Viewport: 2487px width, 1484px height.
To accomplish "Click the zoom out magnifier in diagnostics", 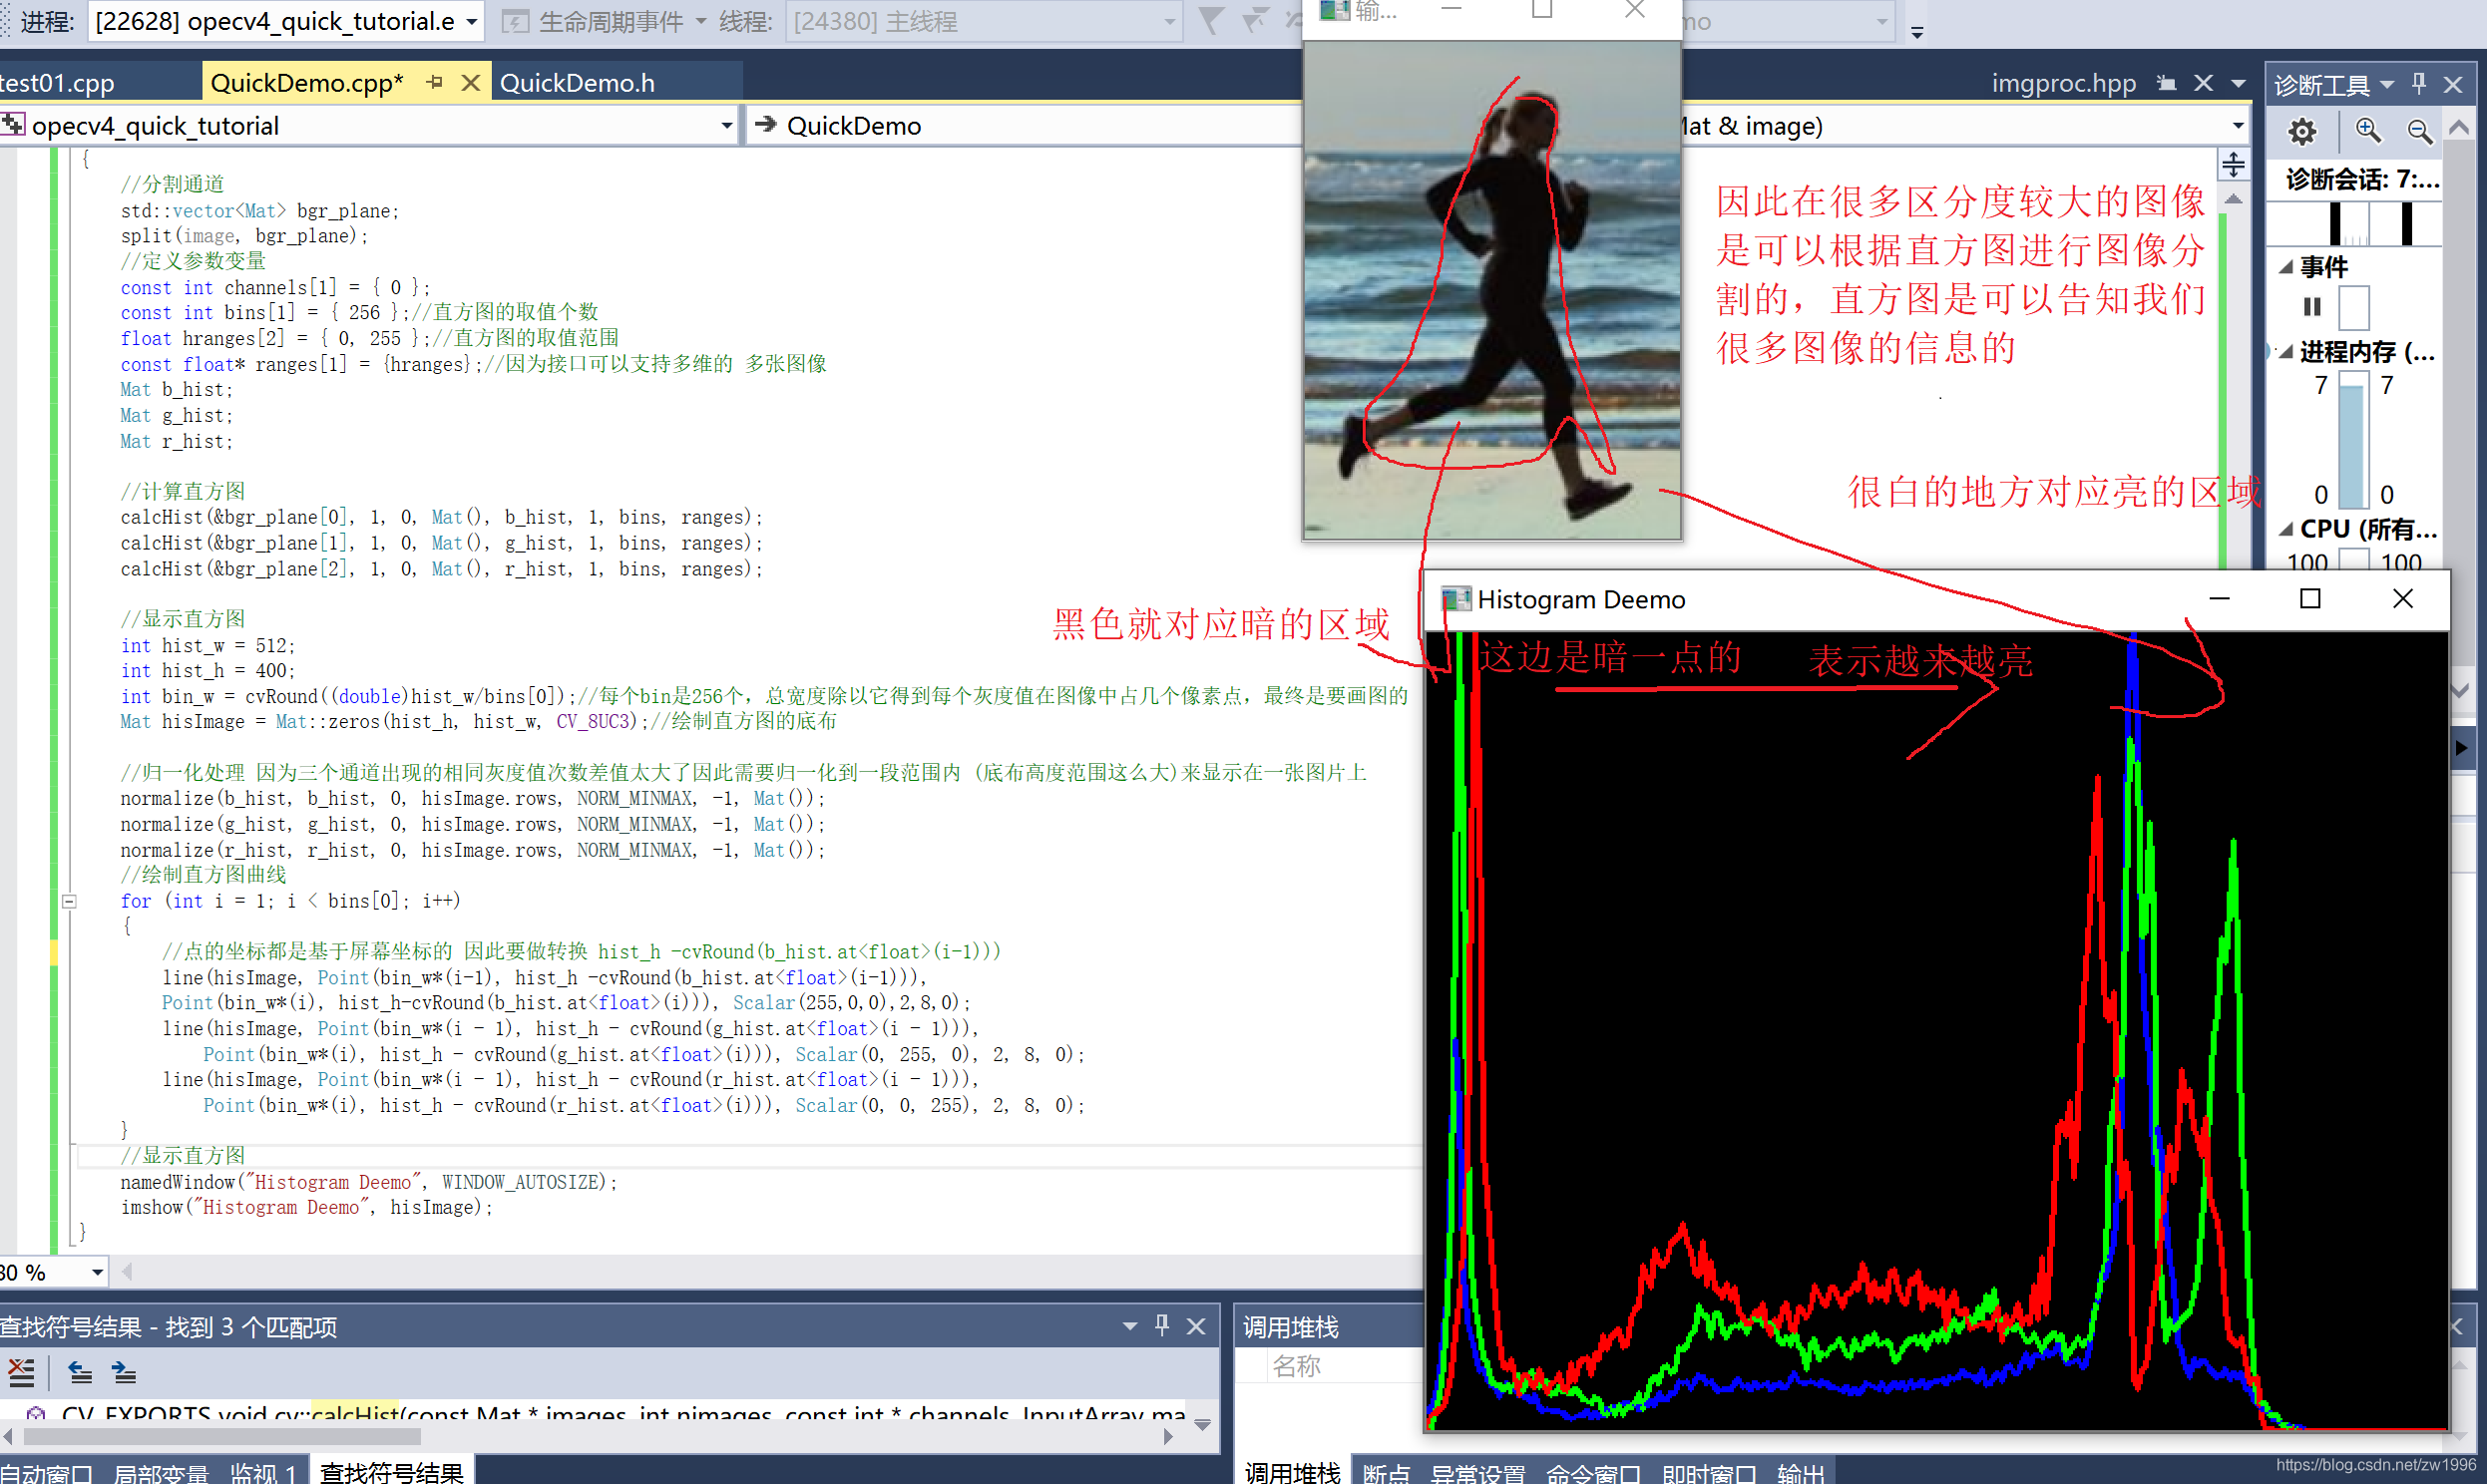I will pos(2418,131).
